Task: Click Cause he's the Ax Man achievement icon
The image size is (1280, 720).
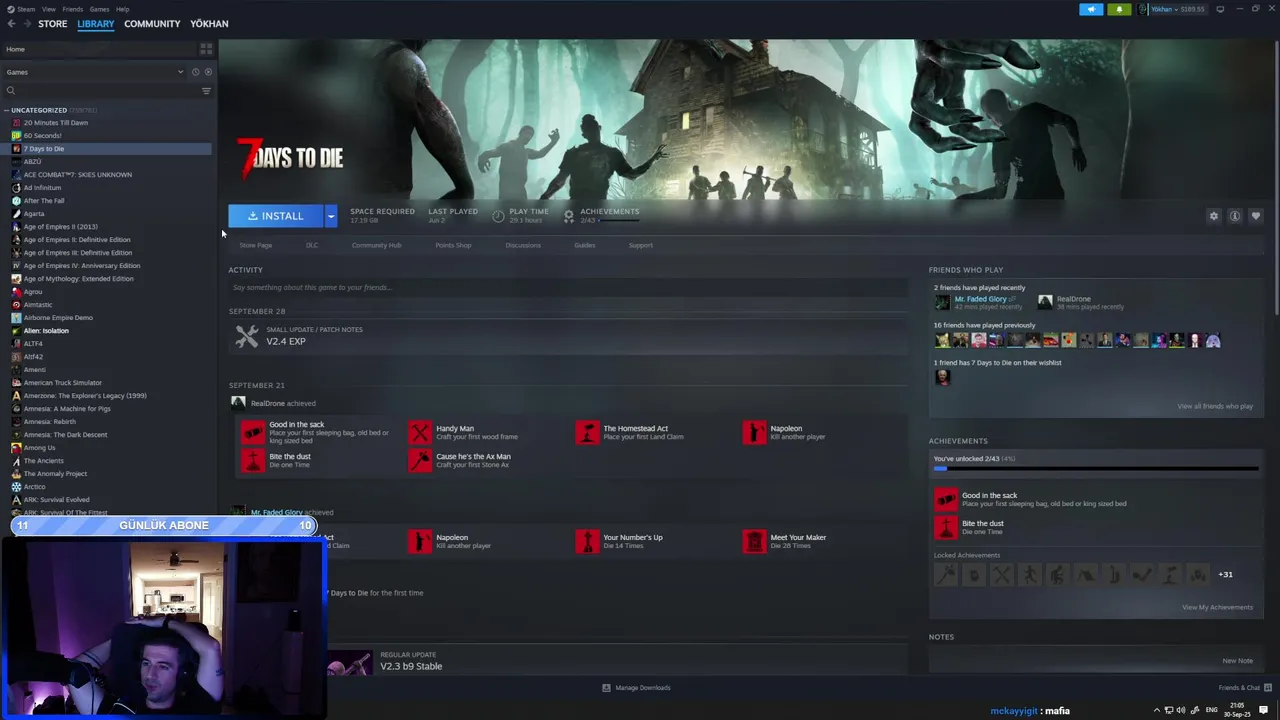Action: [x=420, y=460]
